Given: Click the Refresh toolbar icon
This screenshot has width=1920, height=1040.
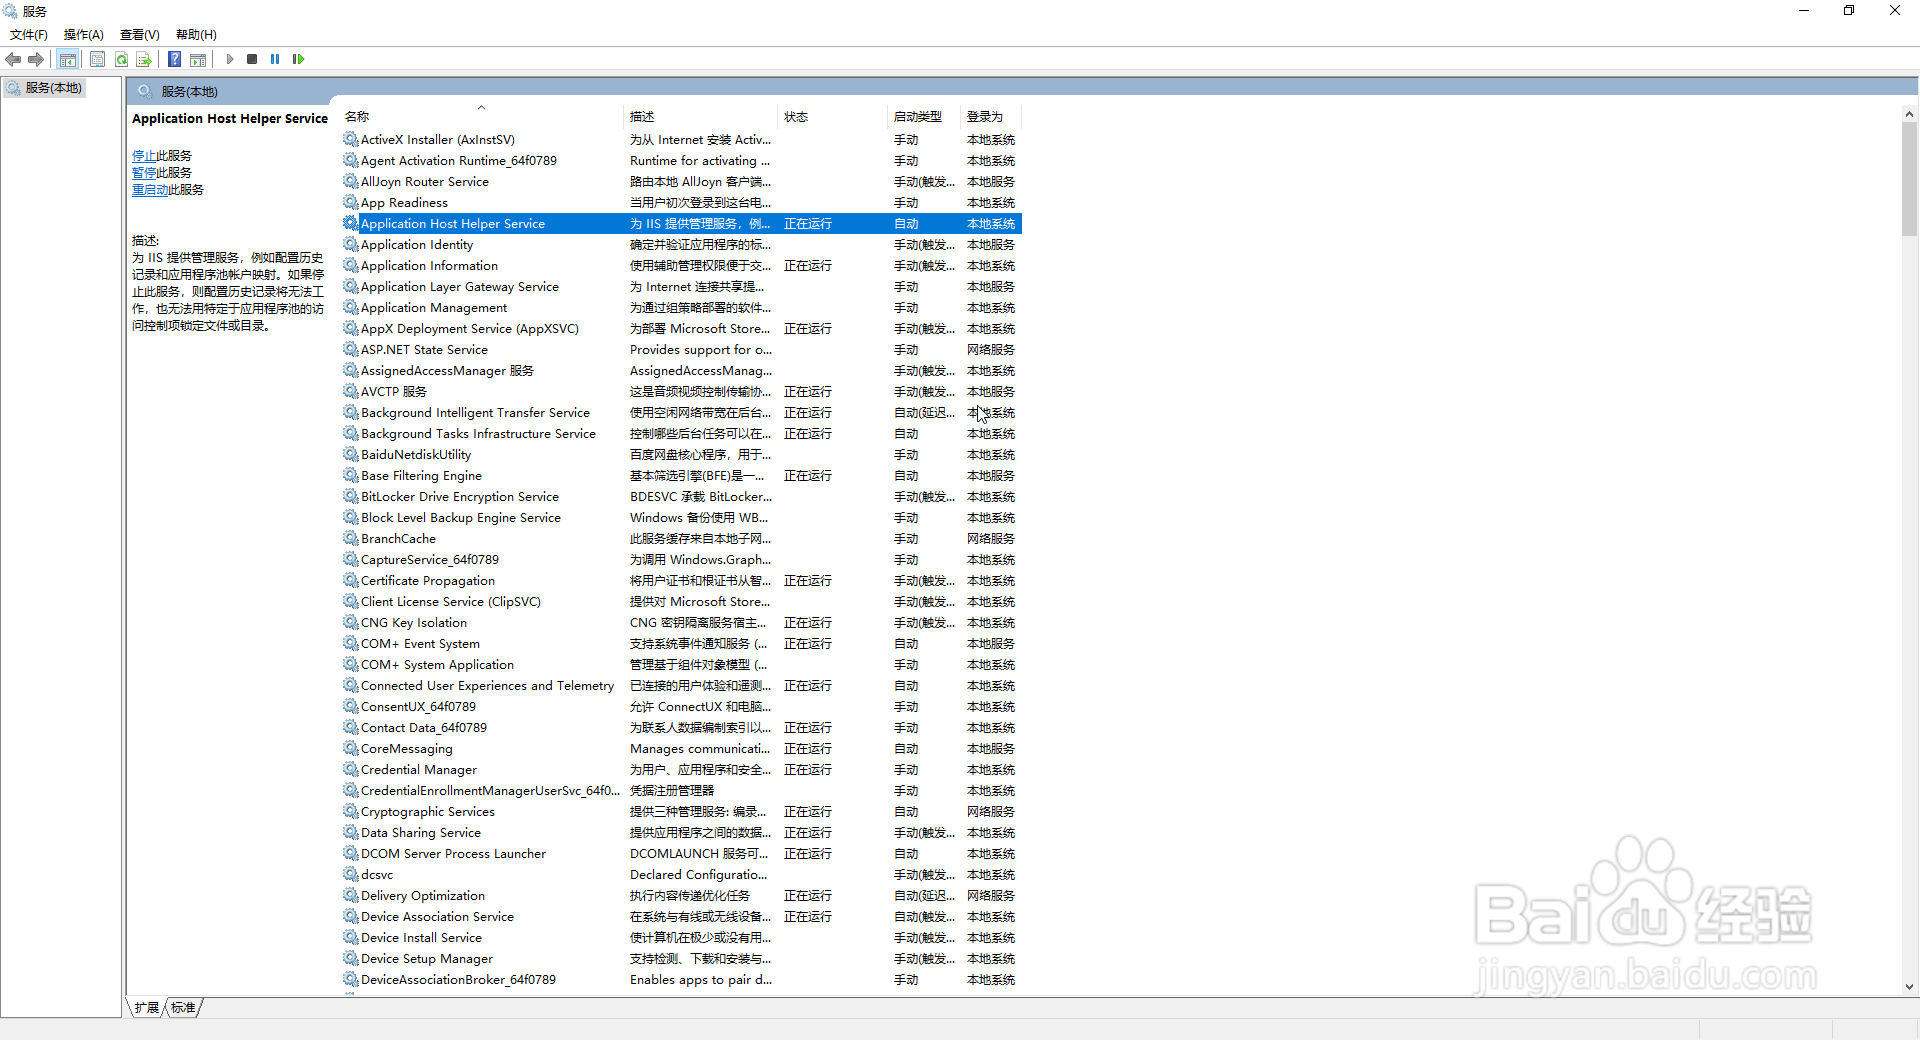Looking at the screenshot, I should [121, 59].
